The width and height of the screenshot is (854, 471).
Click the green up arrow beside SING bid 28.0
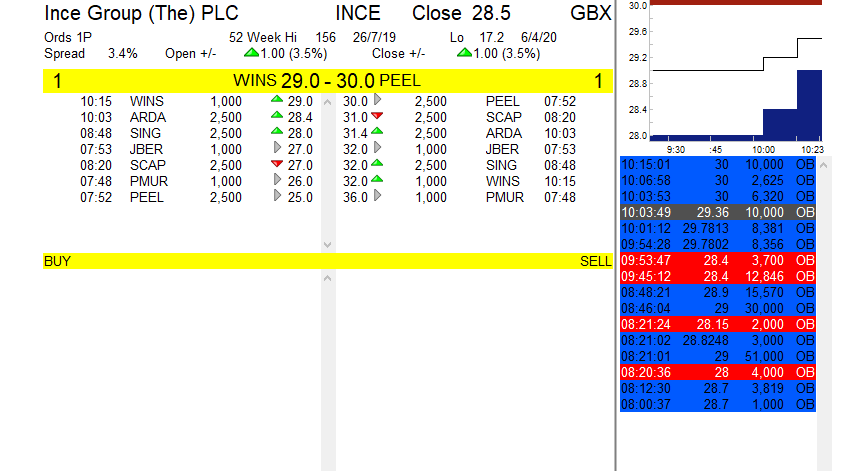click(x=277, y=131)
